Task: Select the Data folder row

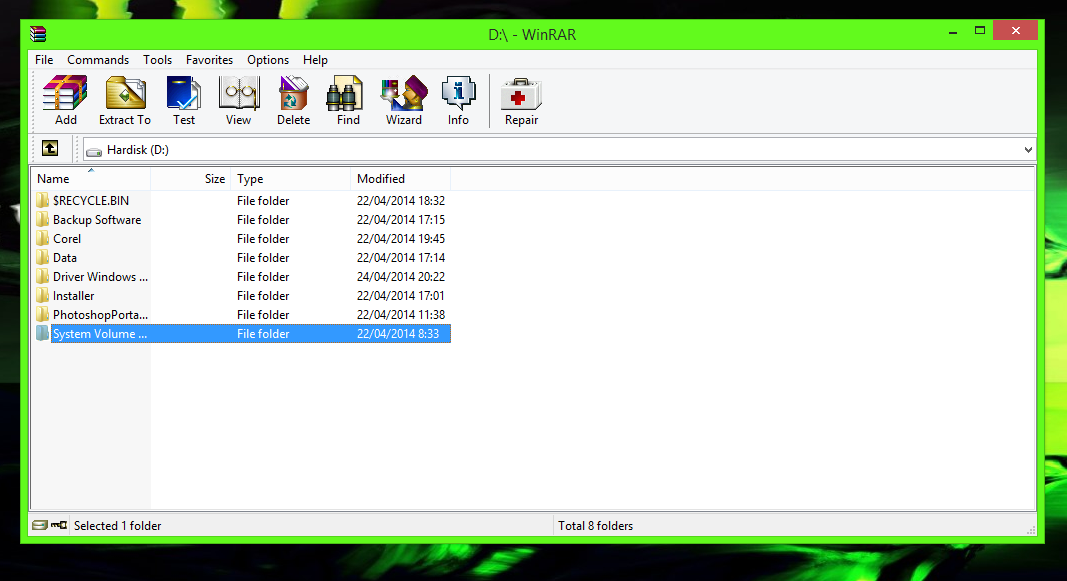Action: coord(241,258)
